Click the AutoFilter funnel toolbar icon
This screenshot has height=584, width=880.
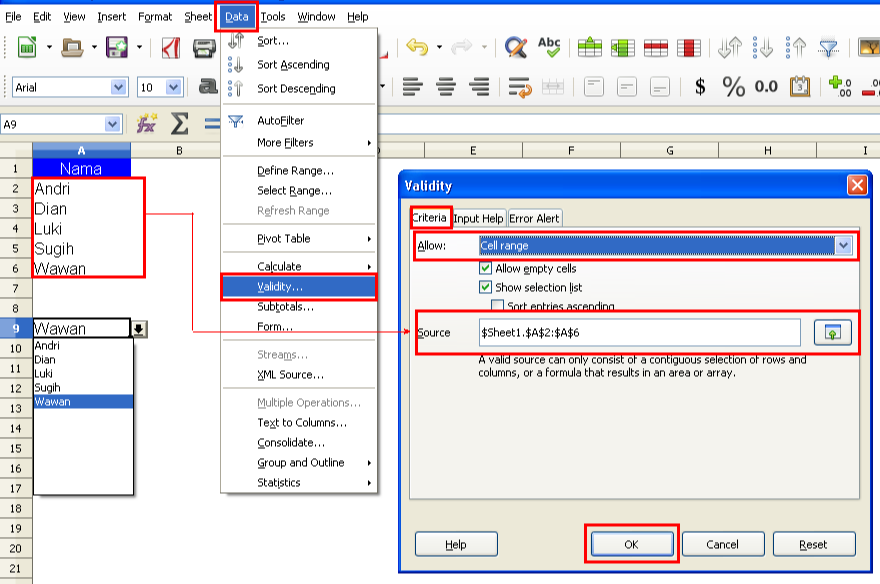coord(828,48)
